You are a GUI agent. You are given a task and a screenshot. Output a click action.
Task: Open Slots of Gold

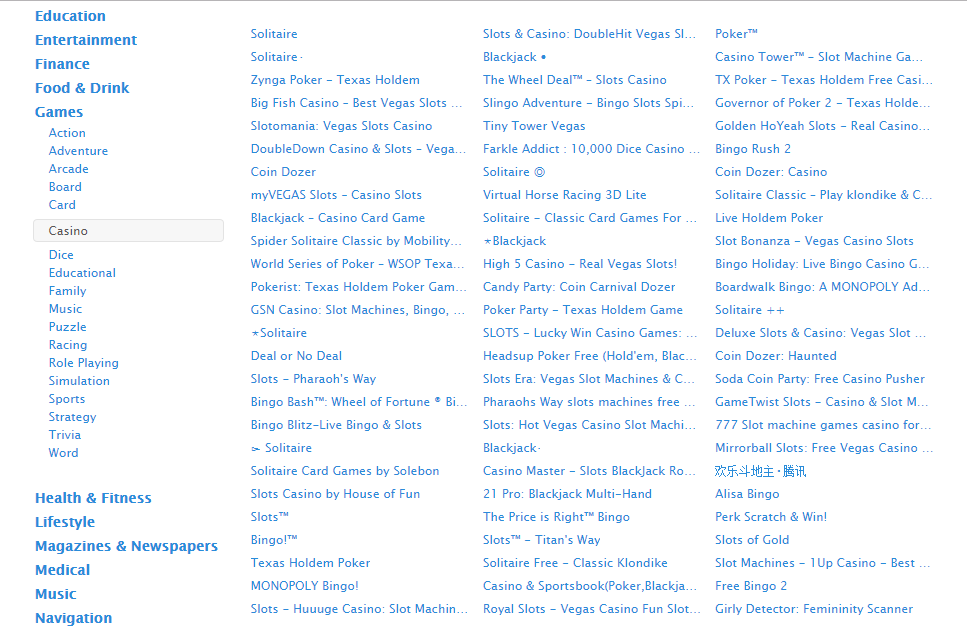[x=752, y=540]
